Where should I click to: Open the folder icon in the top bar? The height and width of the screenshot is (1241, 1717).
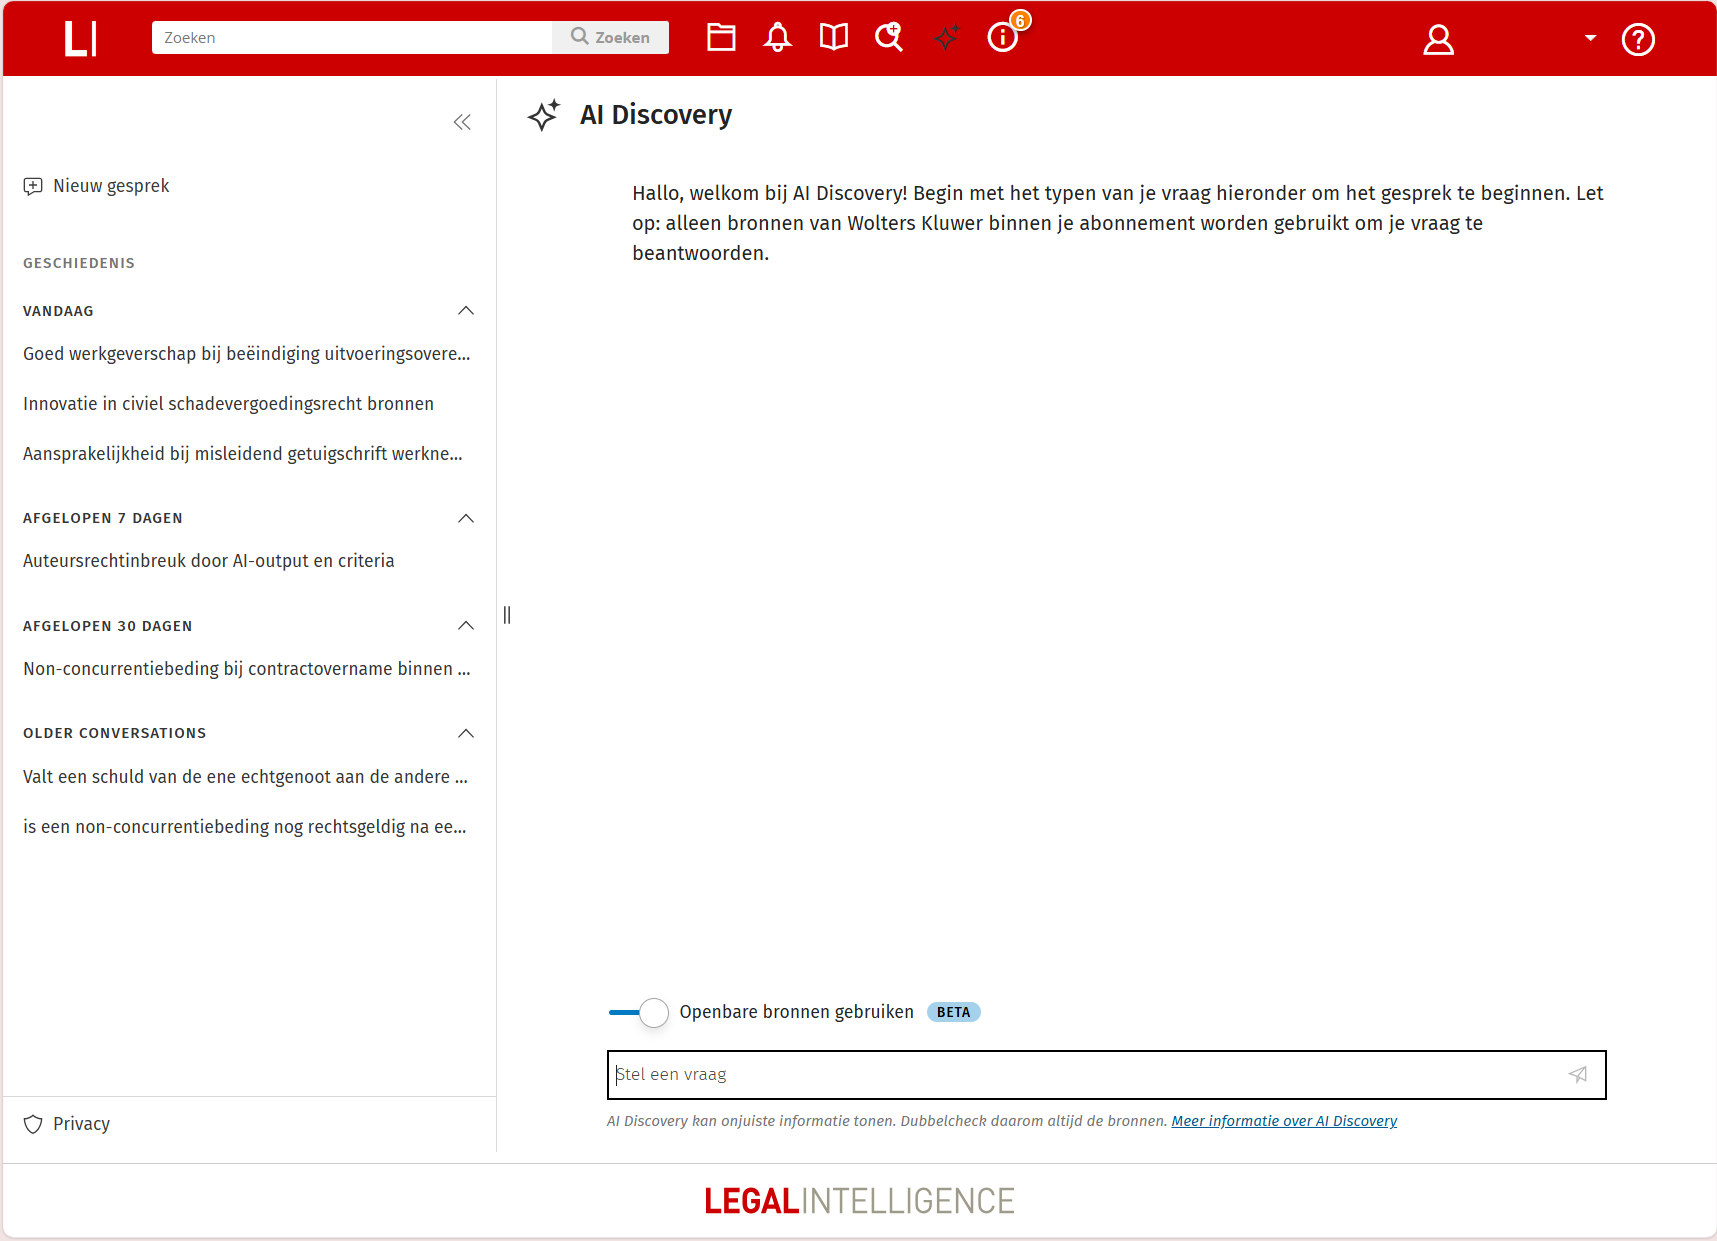721,38
